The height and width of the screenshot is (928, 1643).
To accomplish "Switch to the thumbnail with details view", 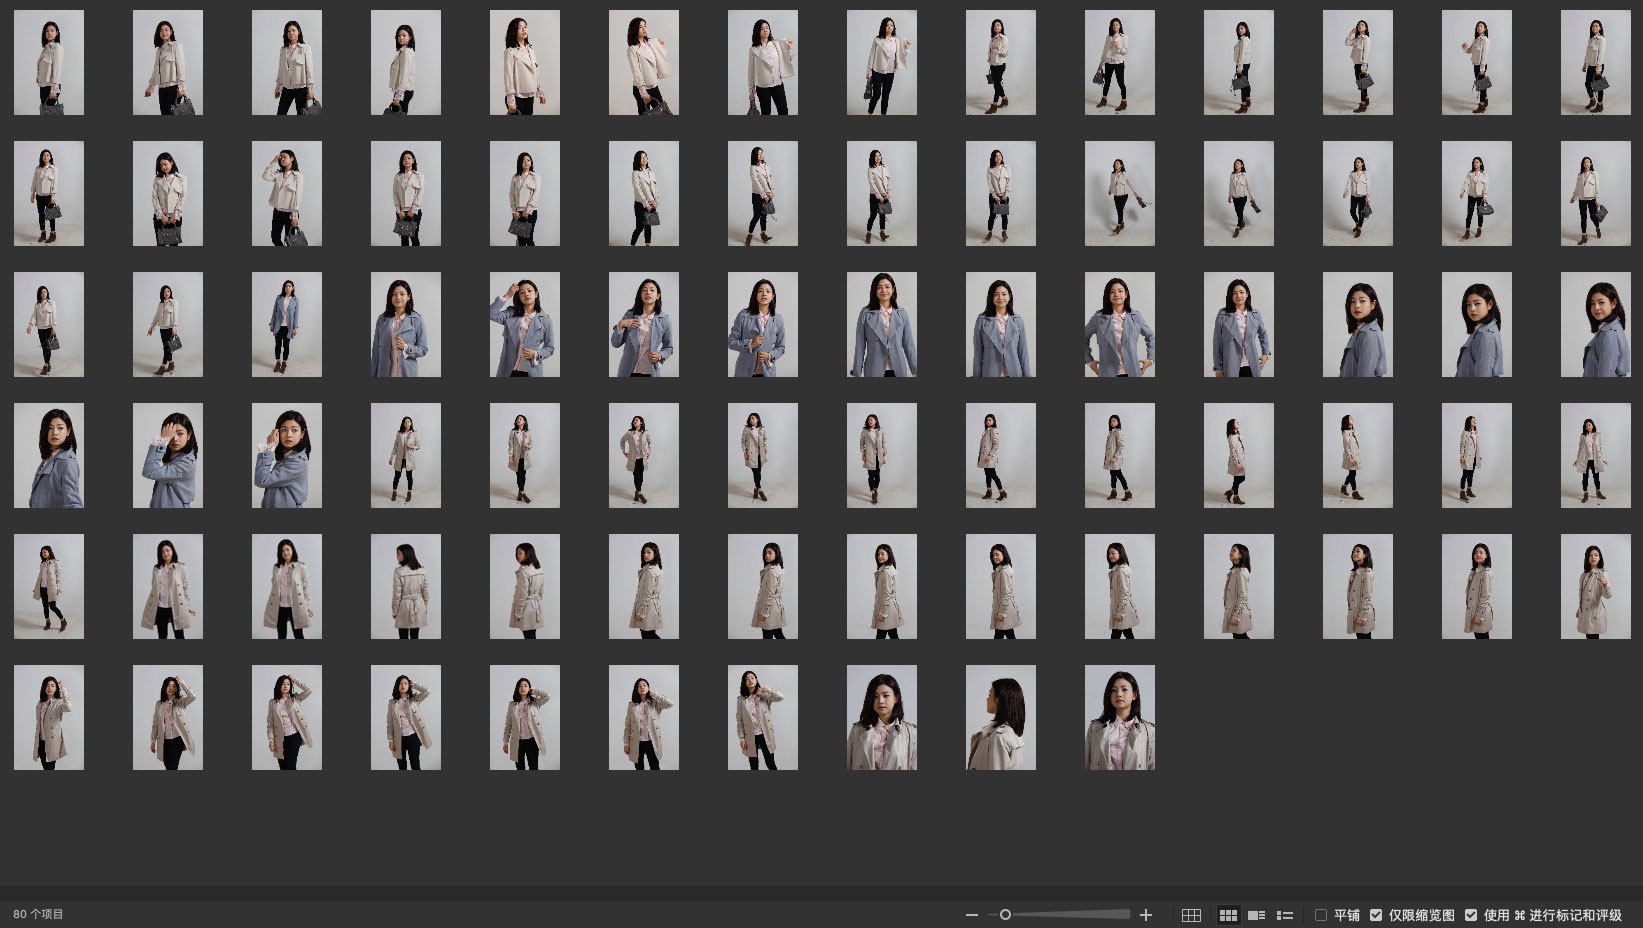I will pos(1257,915).
